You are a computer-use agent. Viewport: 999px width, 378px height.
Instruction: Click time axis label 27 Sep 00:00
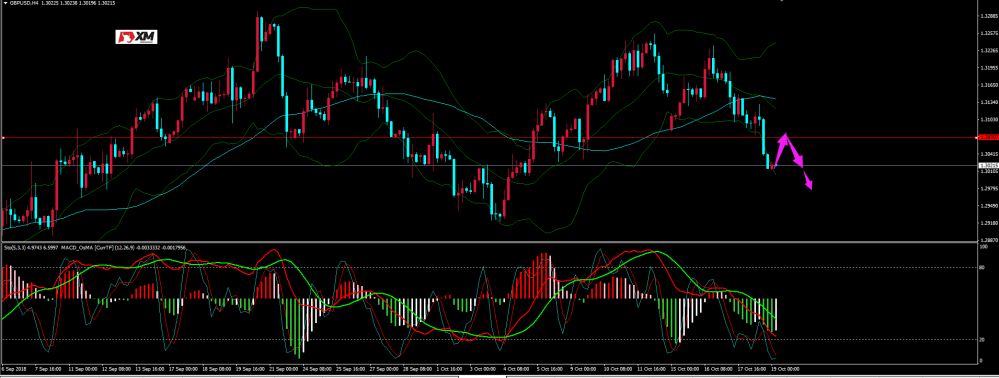pos(384,368)
